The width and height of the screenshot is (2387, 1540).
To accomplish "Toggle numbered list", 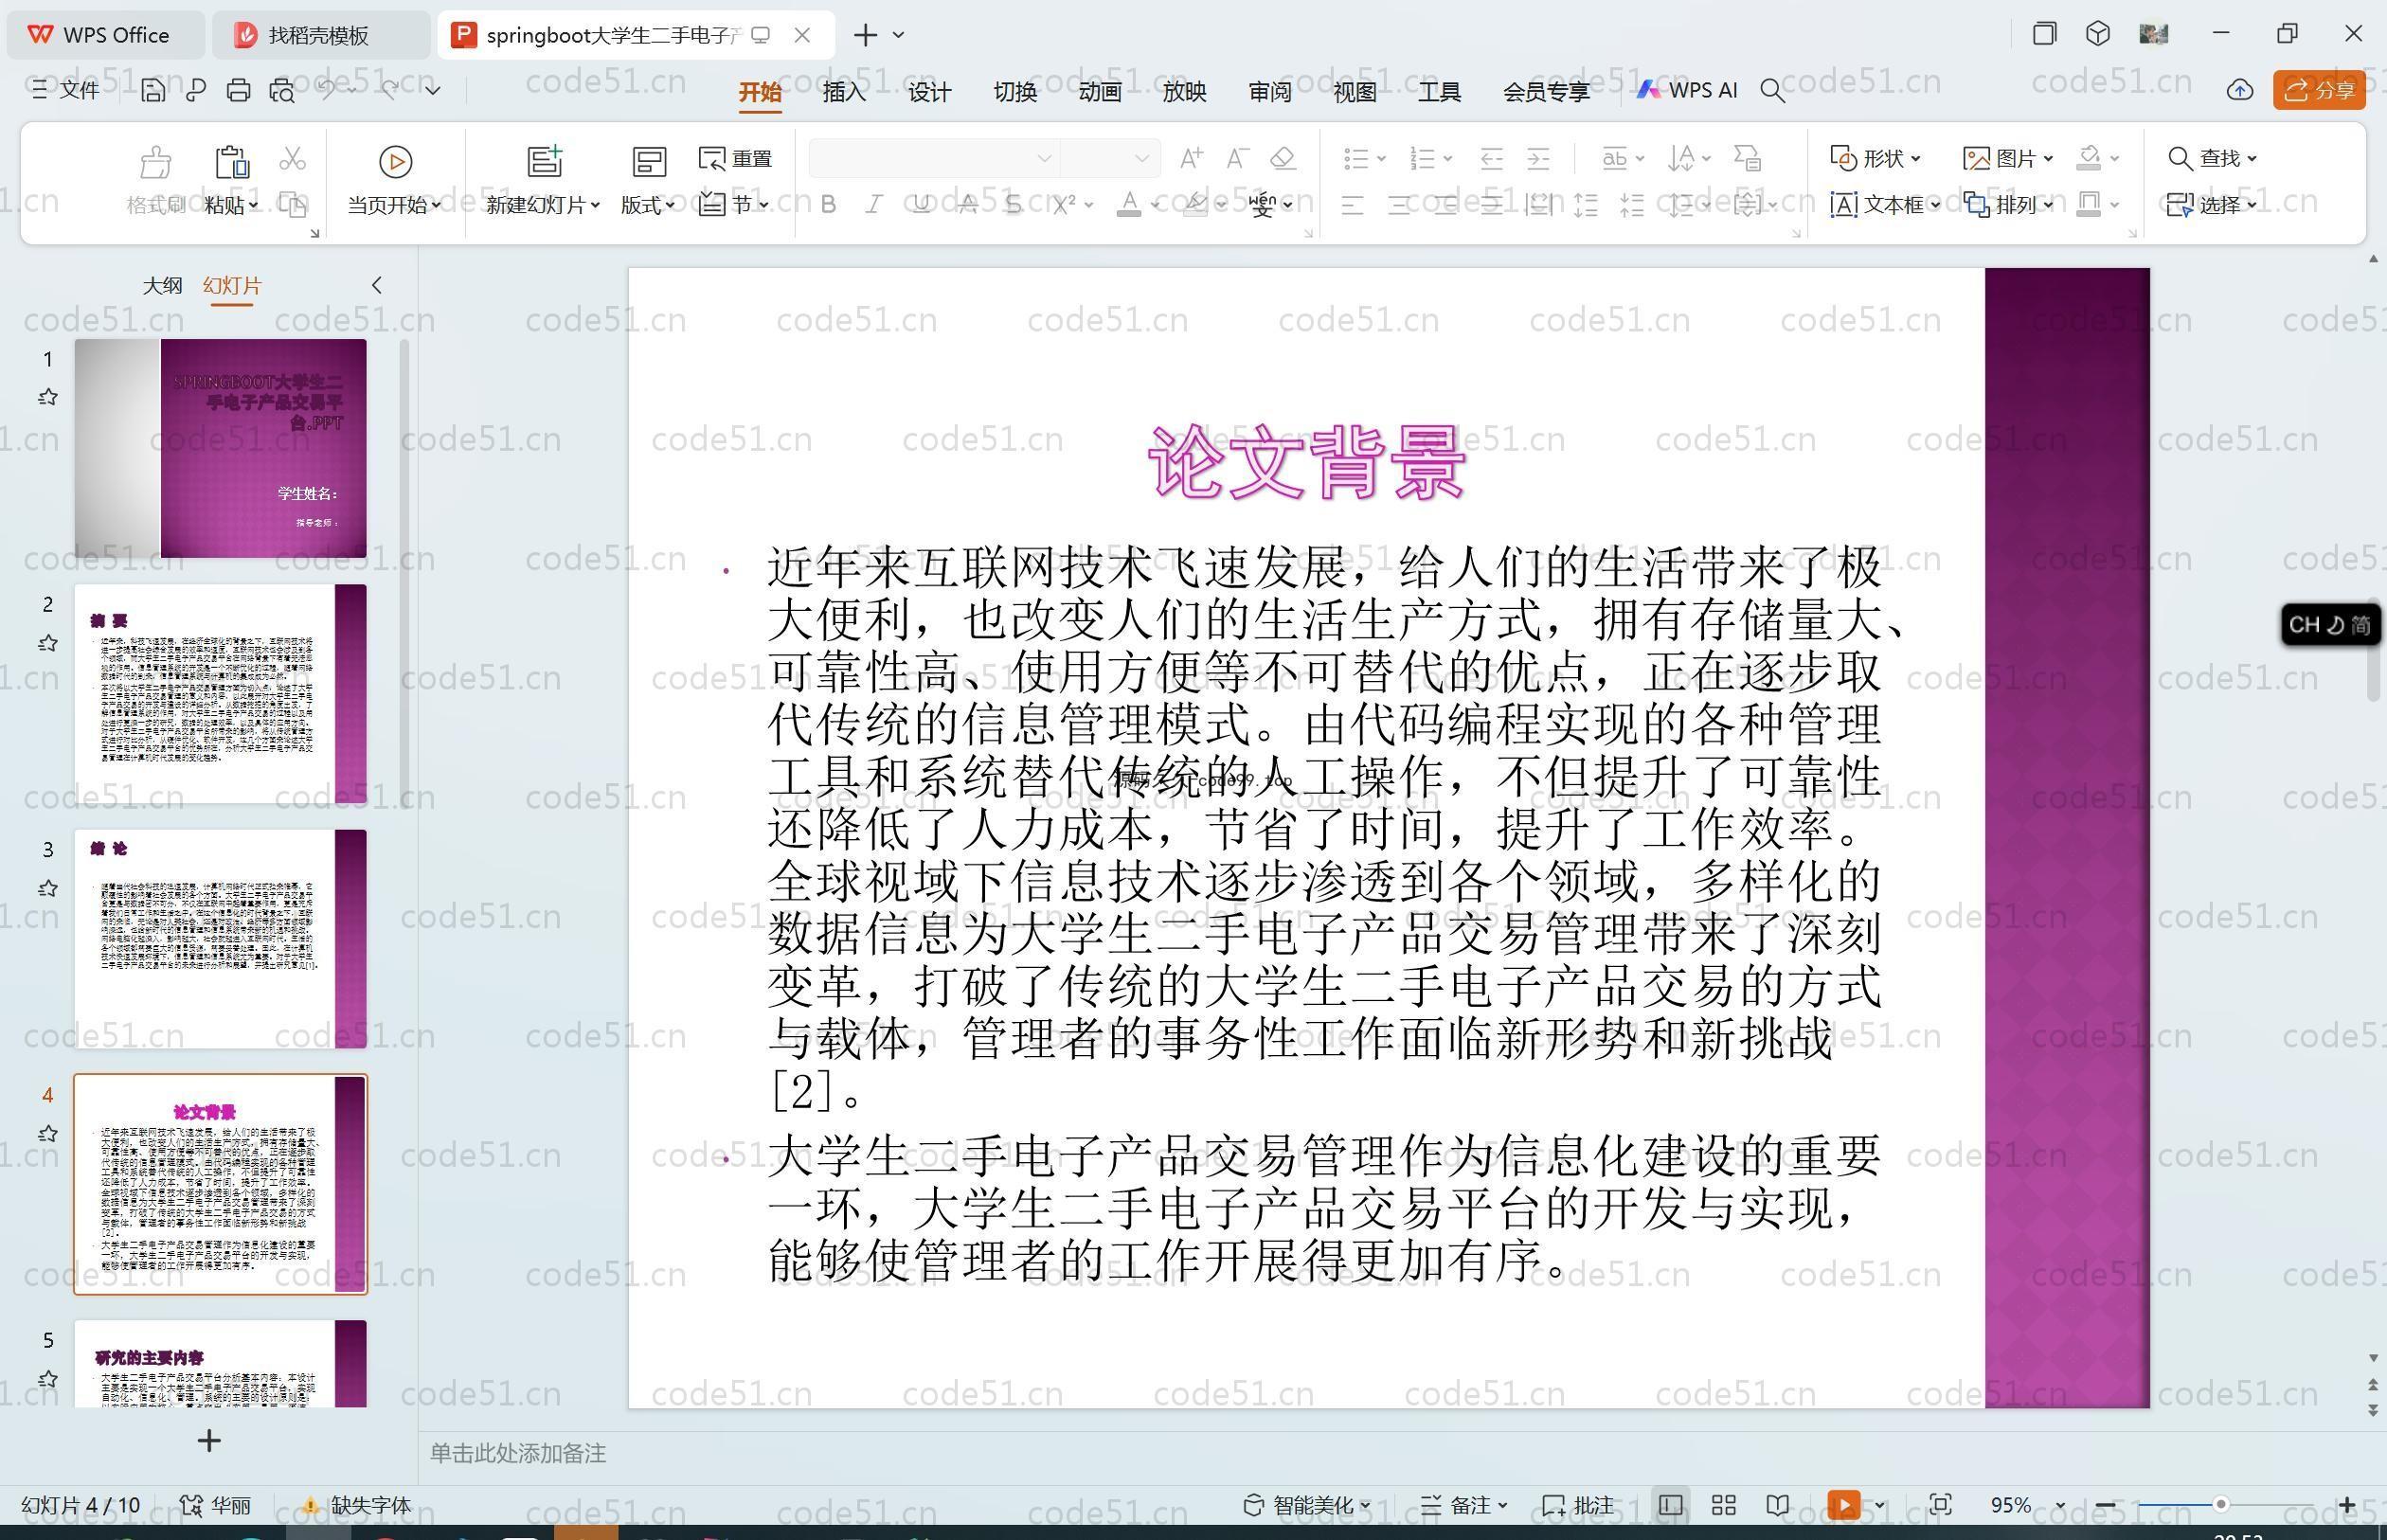I will pos(1422,158).
